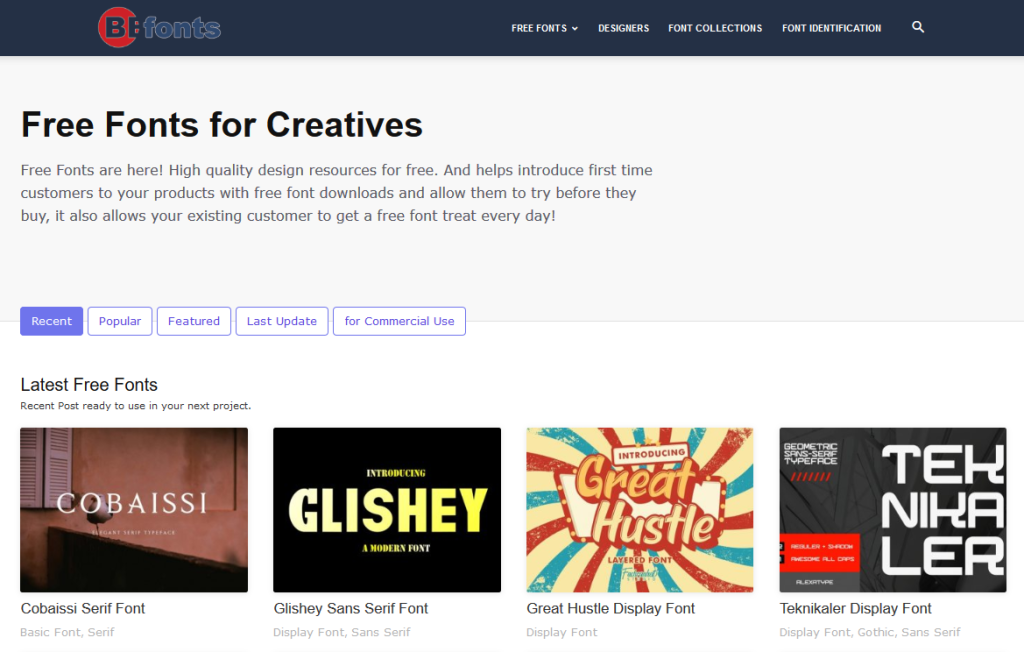
Task: Go to the Designers menu item
Action: click(x=623, y=28)
